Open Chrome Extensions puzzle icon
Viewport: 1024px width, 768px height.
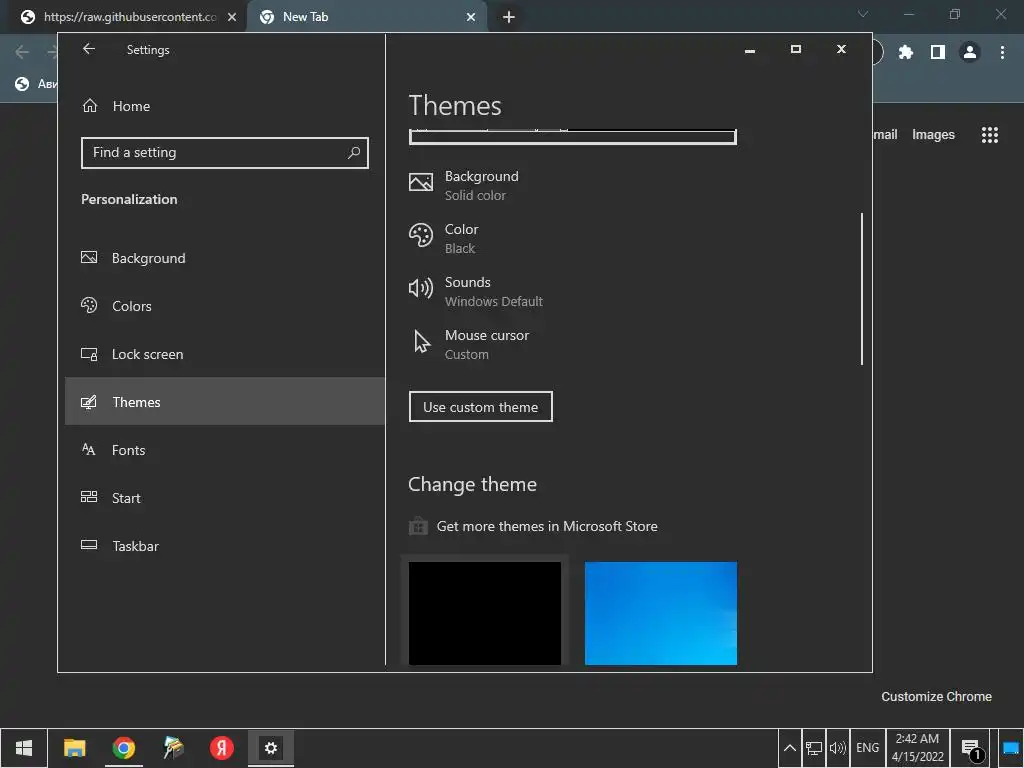pyautogui.click(x=906, y=52)
